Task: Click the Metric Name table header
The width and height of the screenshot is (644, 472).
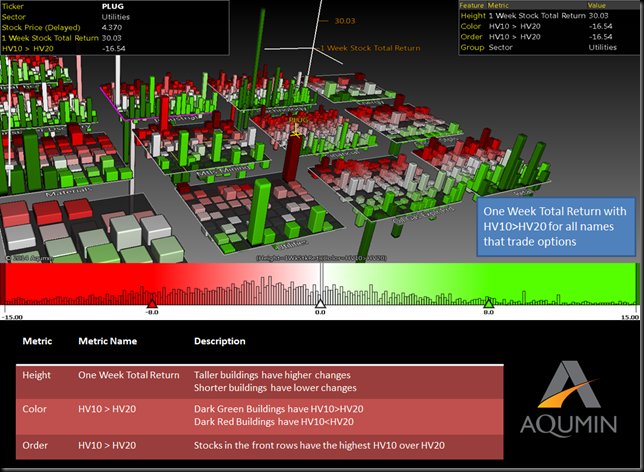Action: [108, 341]
